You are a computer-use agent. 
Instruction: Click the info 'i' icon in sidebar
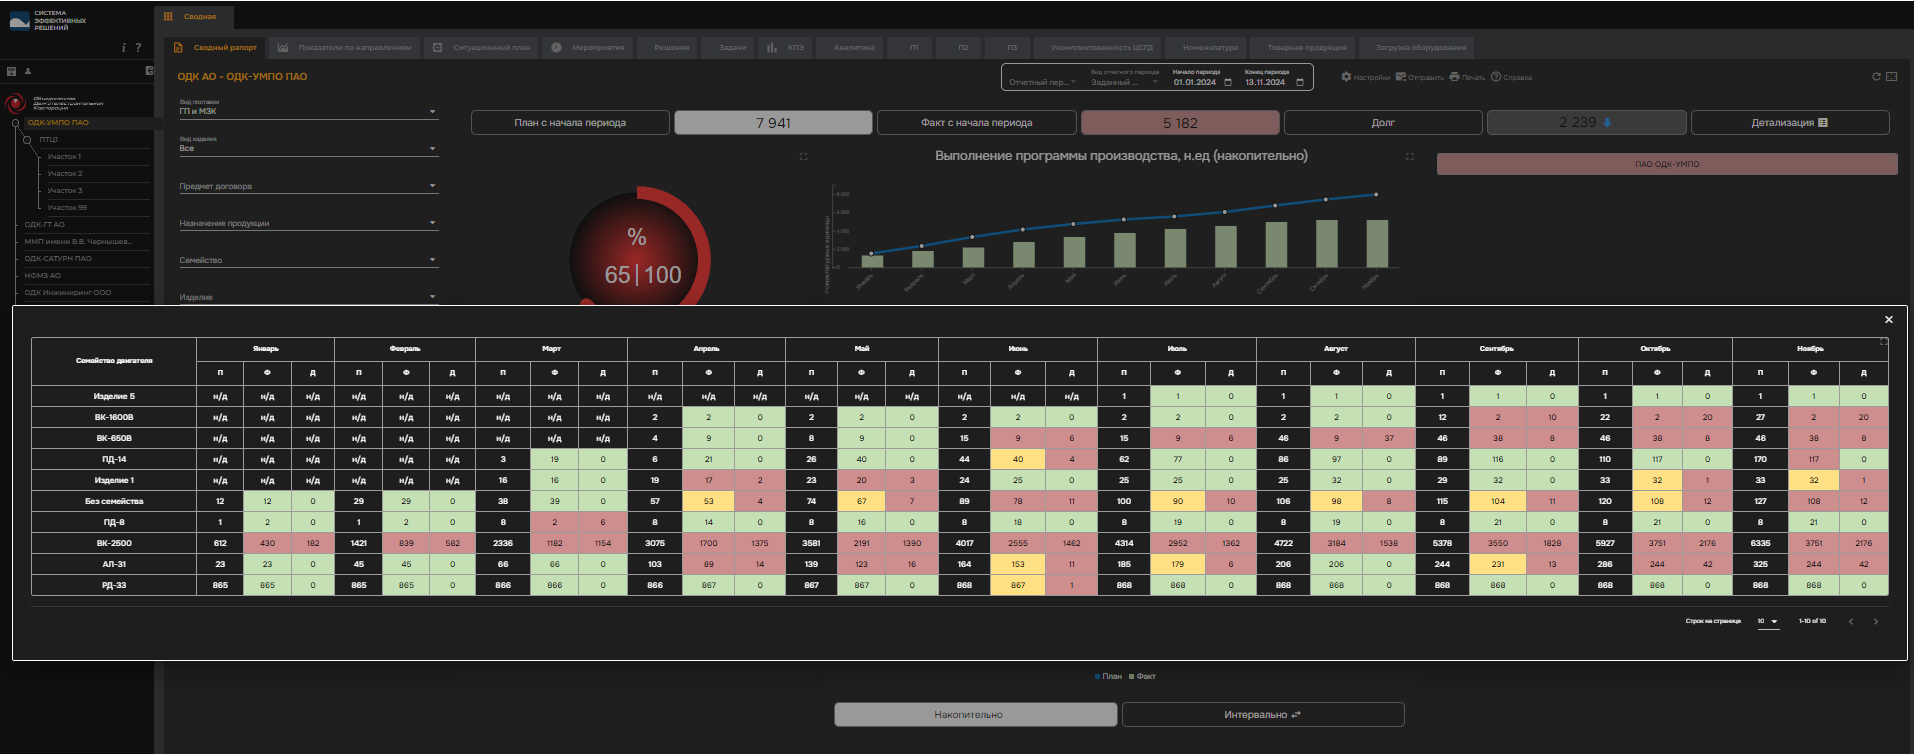pyautogui.click(x=124, y=48)
